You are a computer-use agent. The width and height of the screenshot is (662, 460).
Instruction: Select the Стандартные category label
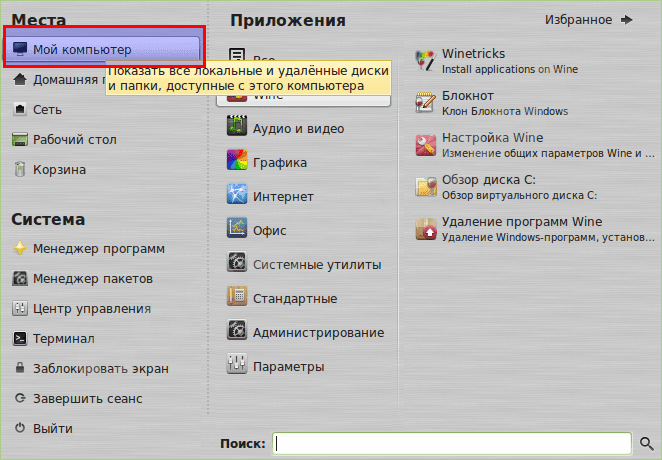[295, 299]
